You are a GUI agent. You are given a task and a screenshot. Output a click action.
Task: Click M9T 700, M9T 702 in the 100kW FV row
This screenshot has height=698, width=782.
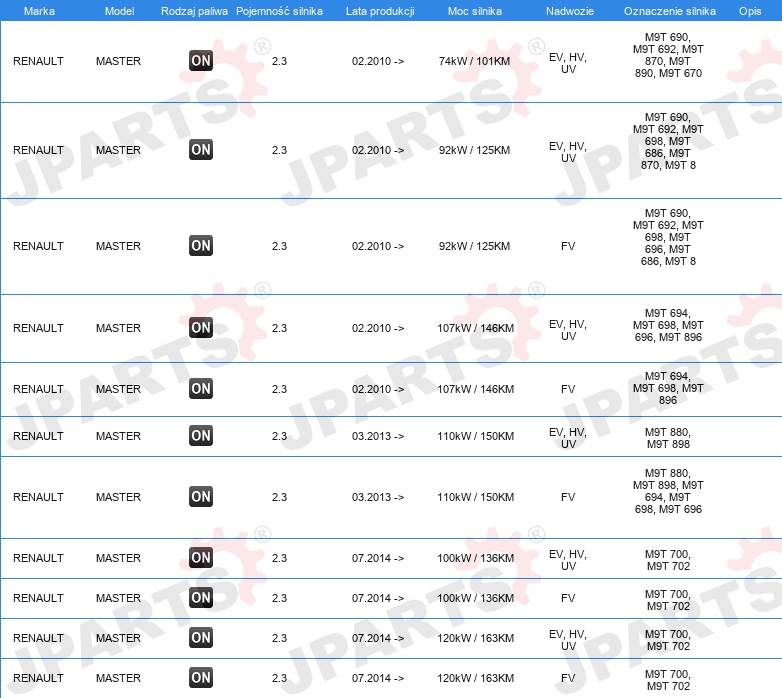coord(668,600)
